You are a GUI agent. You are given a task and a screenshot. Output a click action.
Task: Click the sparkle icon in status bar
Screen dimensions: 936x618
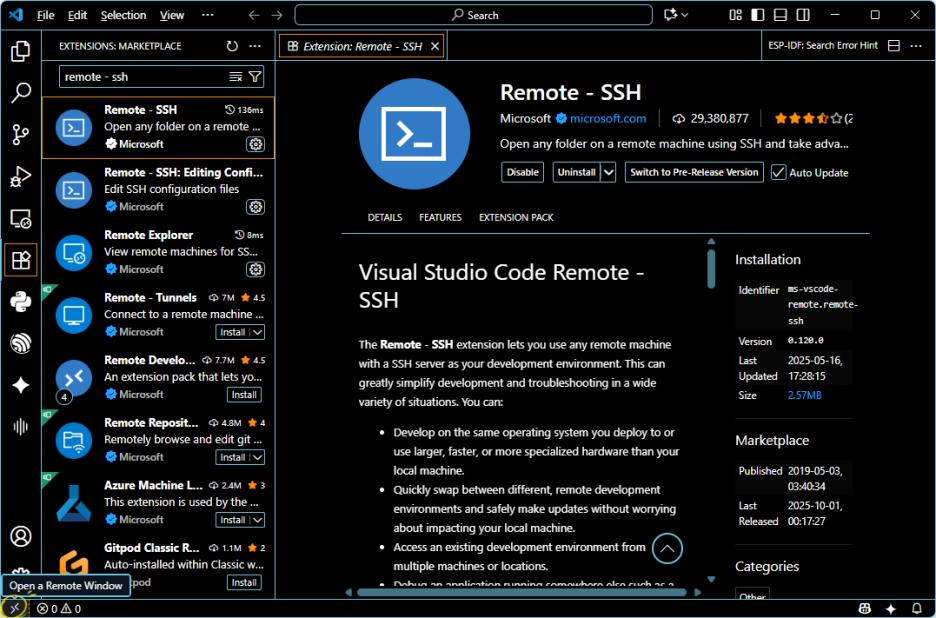click(891, 609)
